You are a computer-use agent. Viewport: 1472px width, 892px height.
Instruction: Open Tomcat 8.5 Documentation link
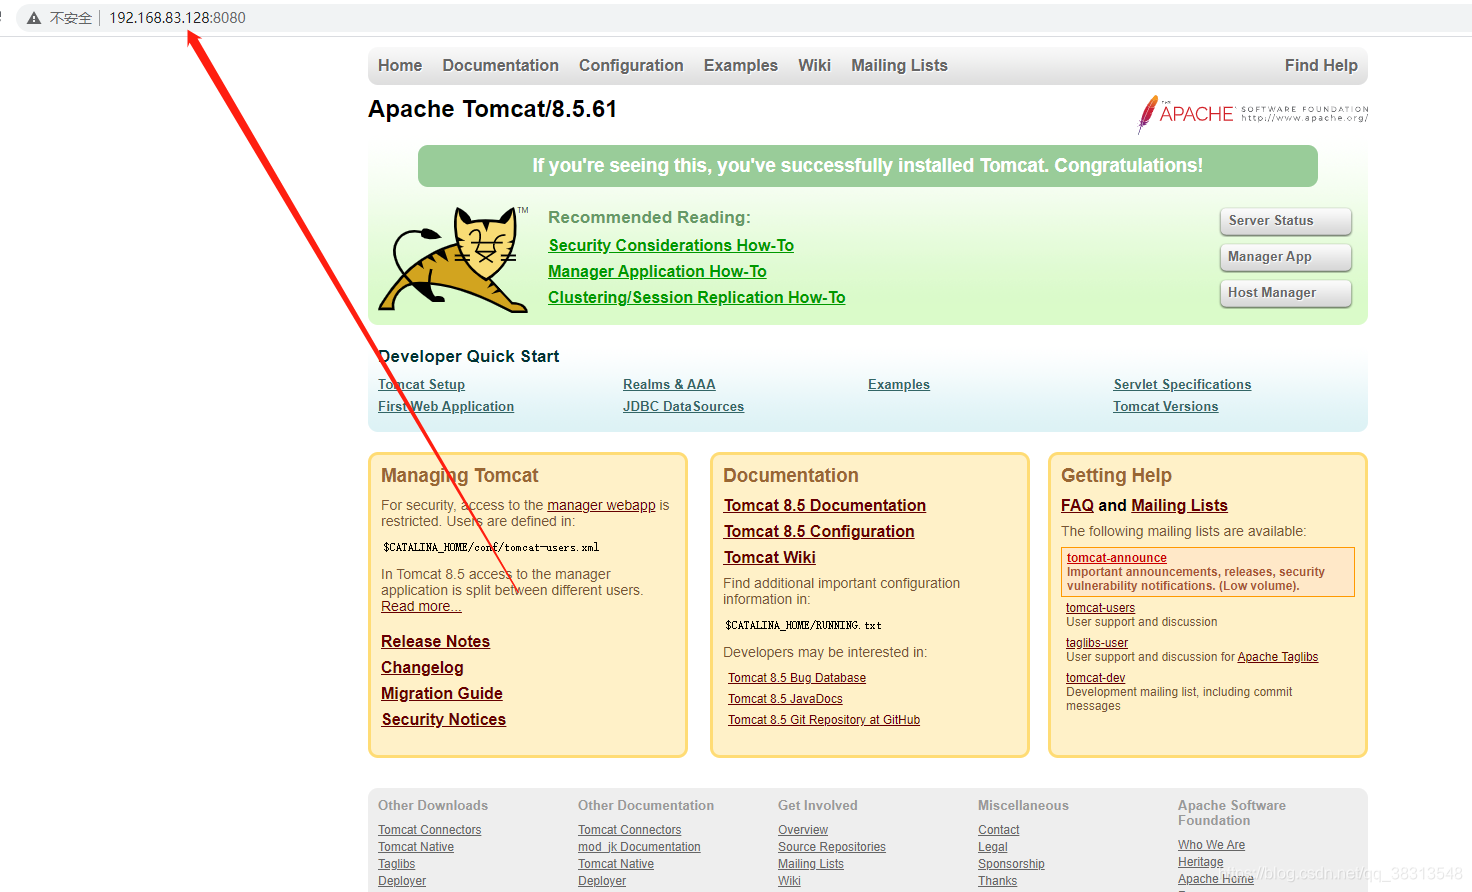point(825,506)
